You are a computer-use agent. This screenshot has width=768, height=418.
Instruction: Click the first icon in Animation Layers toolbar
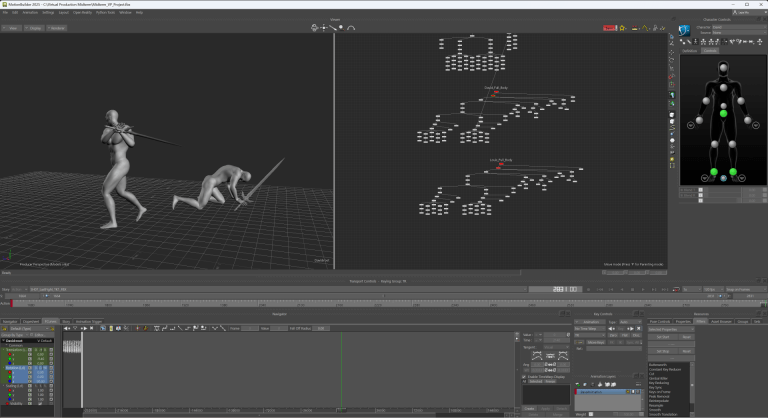pos(578,384)
